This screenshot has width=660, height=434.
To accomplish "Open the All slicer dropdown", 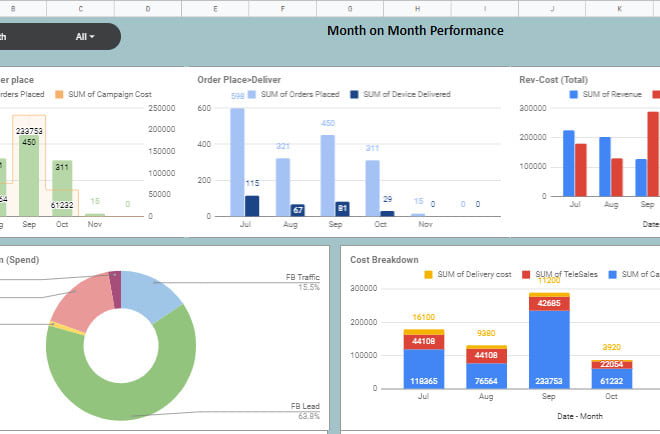I will 85,37.
